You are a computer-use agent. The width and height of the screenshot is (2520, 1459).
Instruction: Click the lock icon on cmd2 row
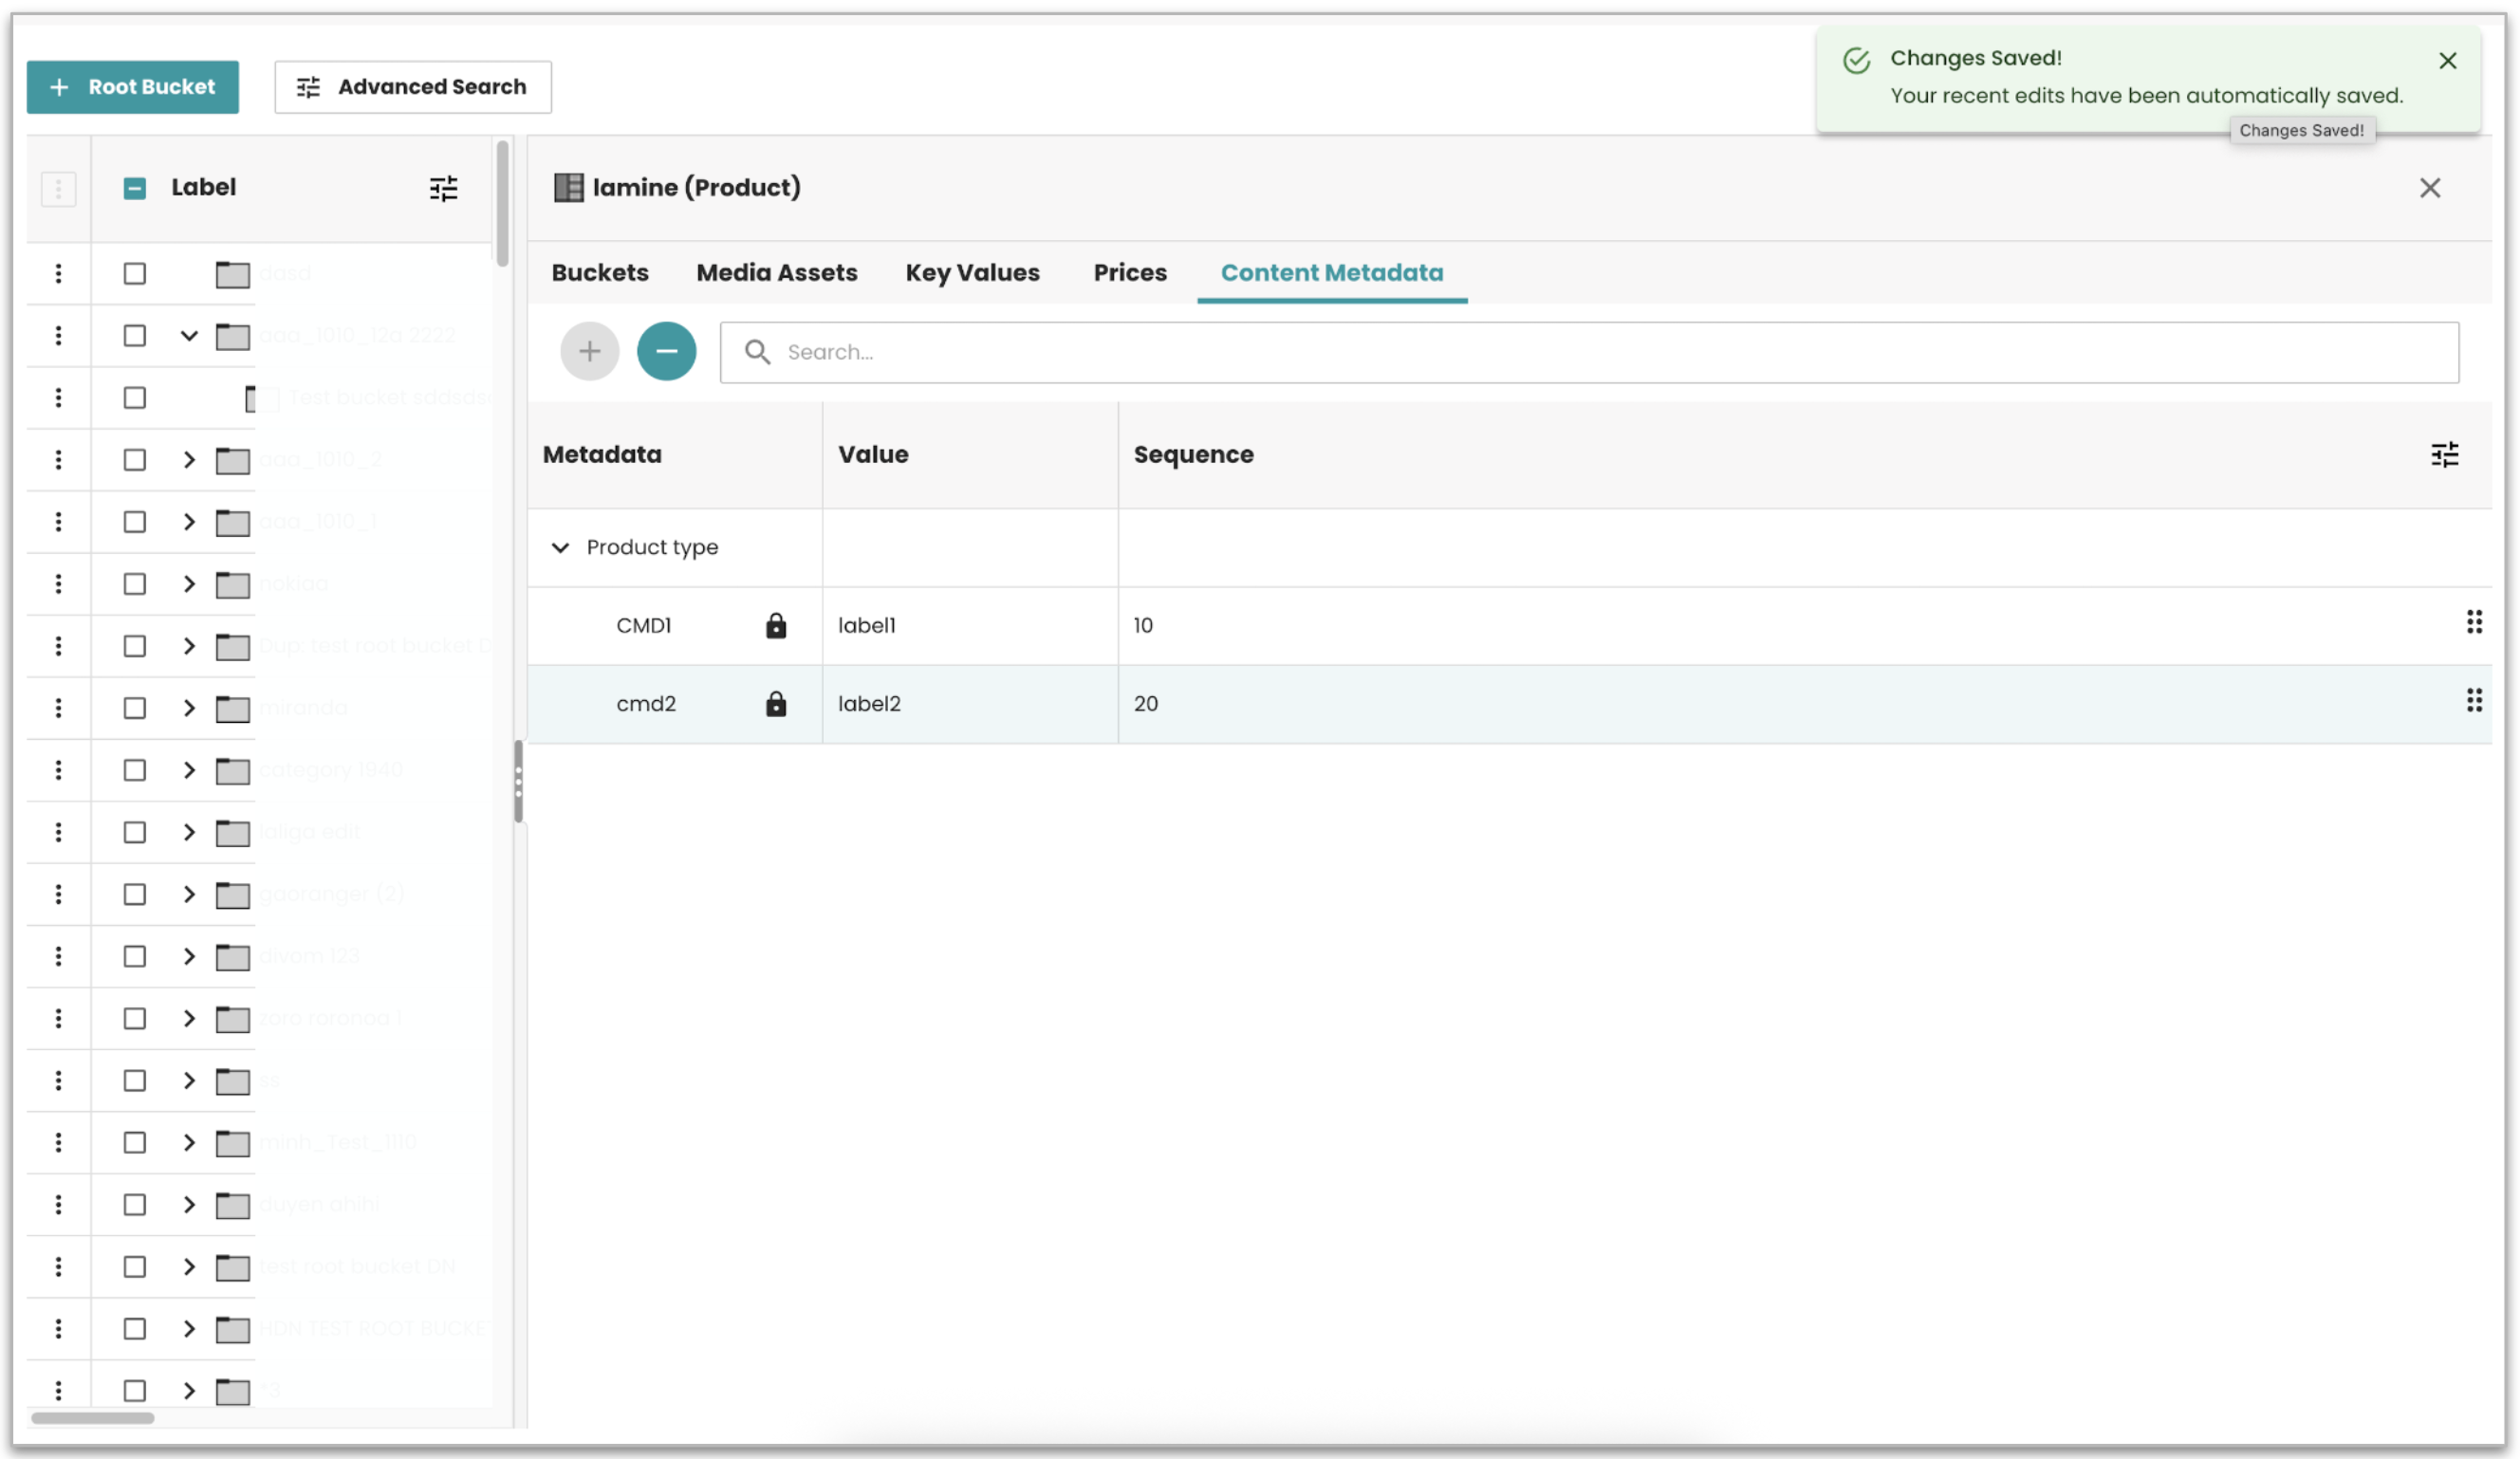[x=776, y=704]
